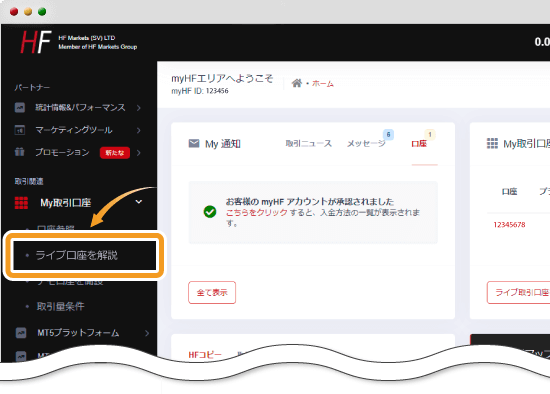Click the red 新たな badge

coord(115,153)
